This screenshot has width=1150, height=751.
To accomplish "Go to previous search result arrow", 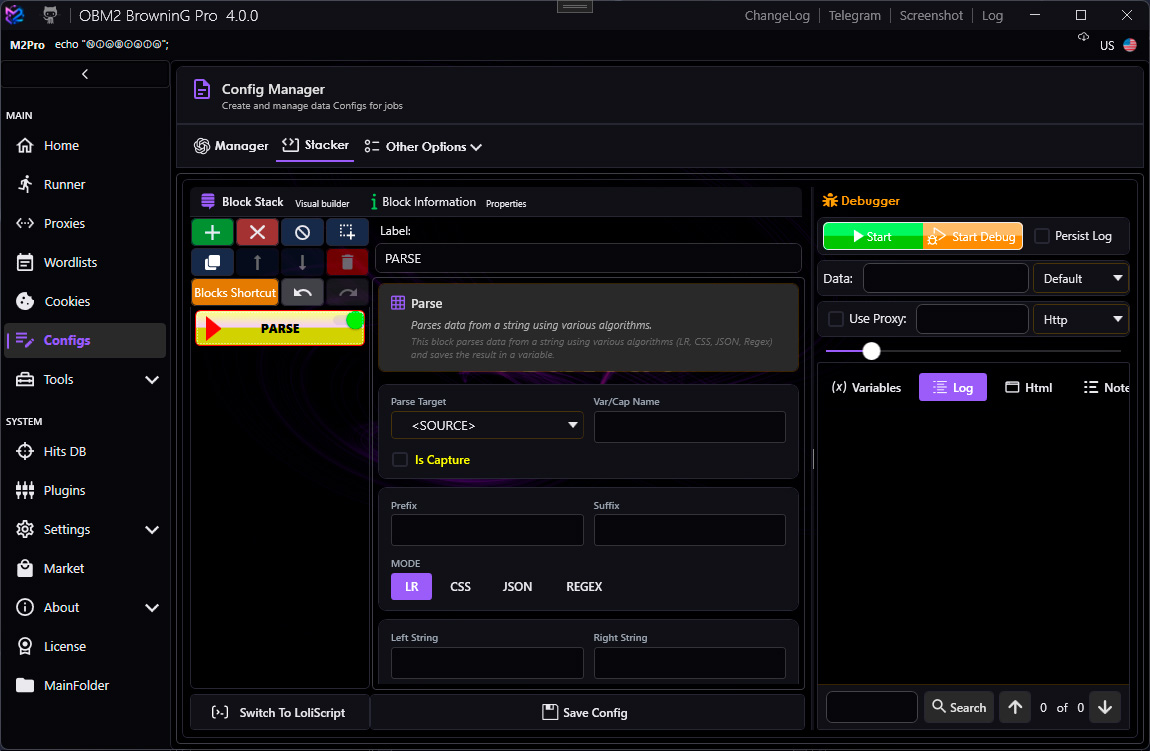I will [1015, 707].
